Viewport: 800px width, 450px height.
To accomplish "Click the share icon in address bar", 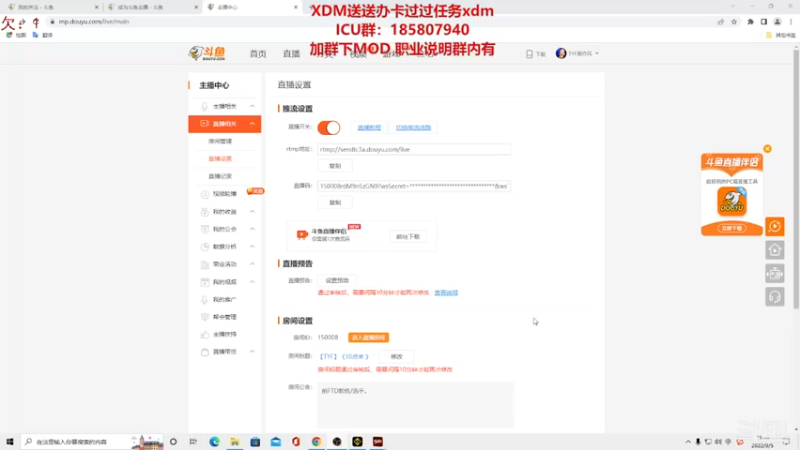I will tap(720, 22).
